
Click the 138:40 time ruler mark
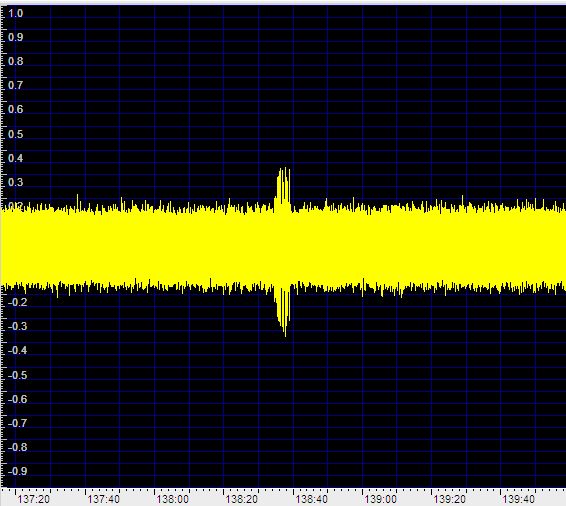tap(312, 499)
